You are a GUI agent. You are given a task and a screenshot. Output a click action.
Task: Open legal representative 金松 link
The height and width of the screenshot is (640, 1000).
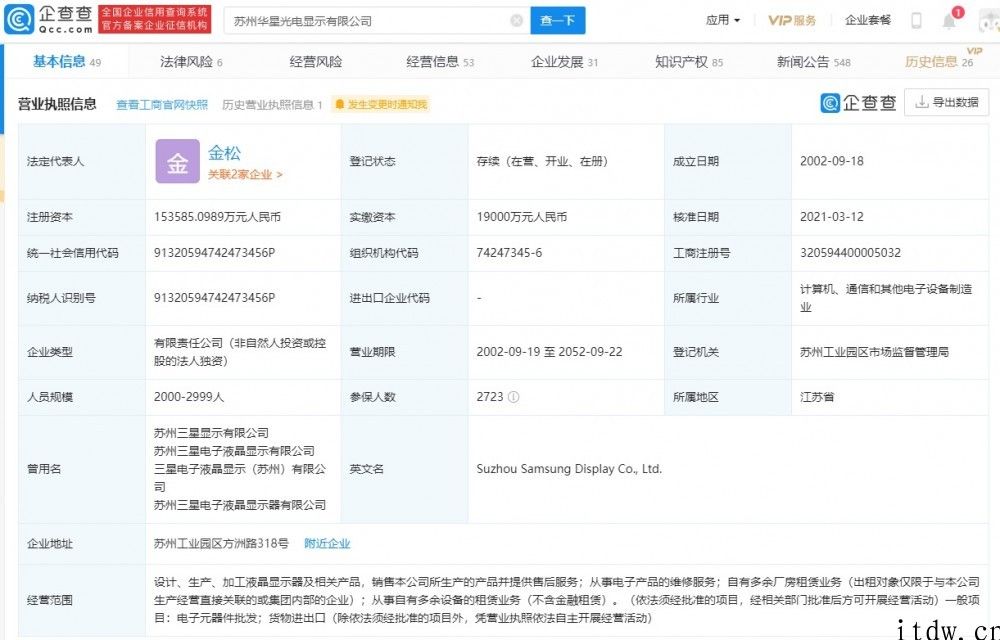(x=224, y=153)
